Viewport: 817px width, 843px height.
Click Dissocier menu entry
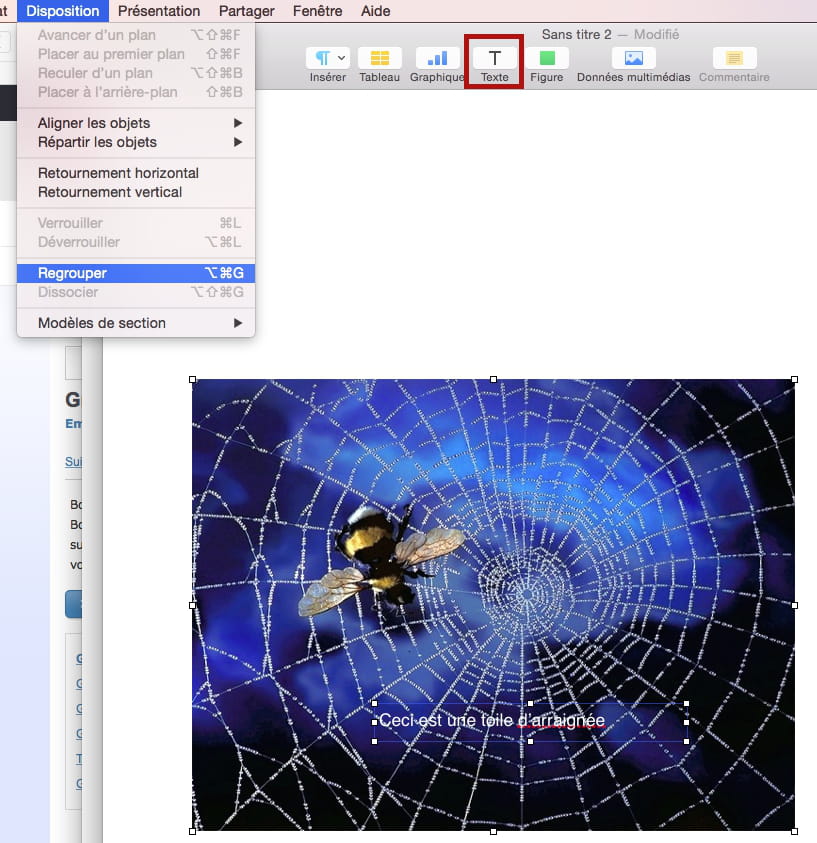[x=136, y=292]
